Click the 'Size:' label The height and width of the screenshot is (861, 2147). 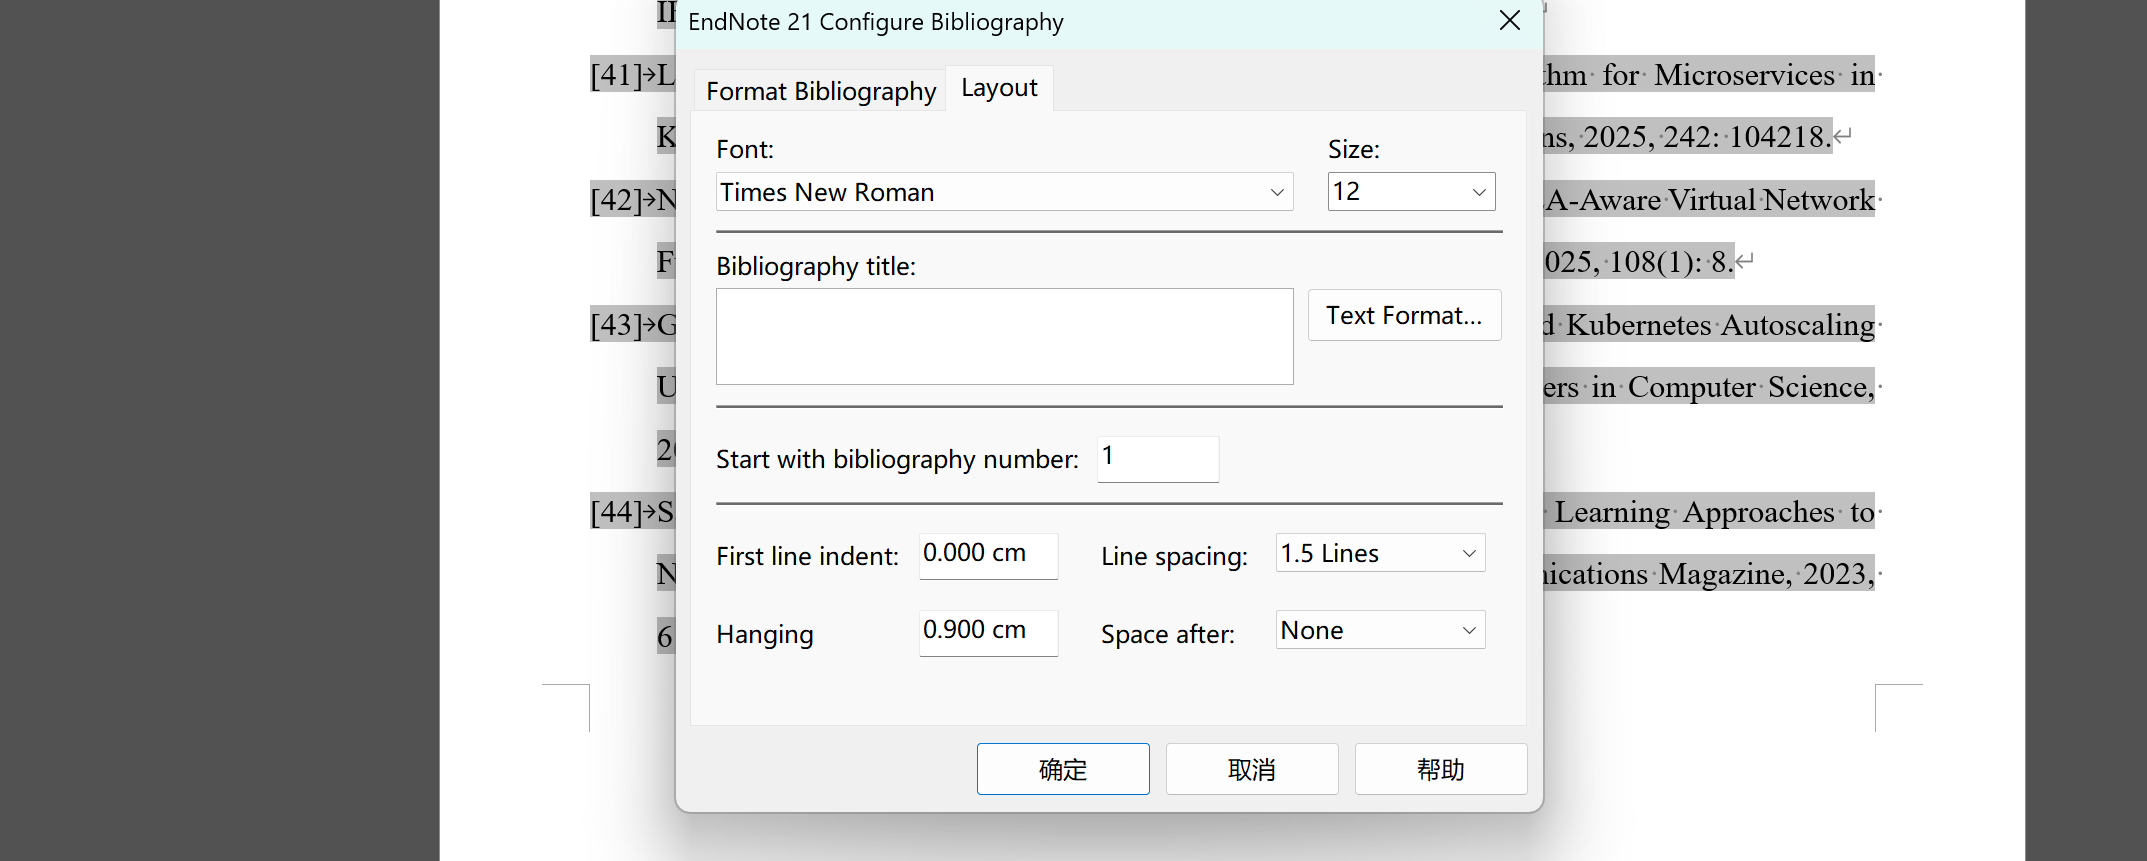[1354, 150]
